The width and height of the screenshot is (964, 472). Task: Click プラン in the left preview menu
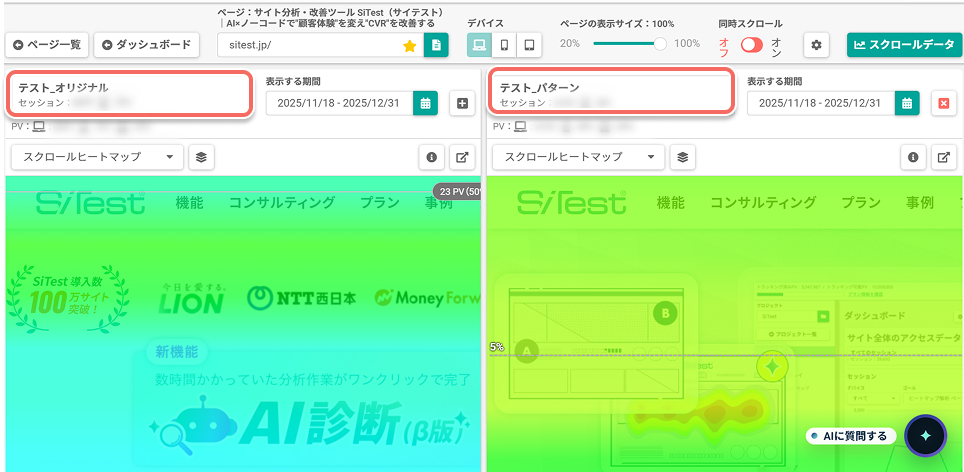380,202
